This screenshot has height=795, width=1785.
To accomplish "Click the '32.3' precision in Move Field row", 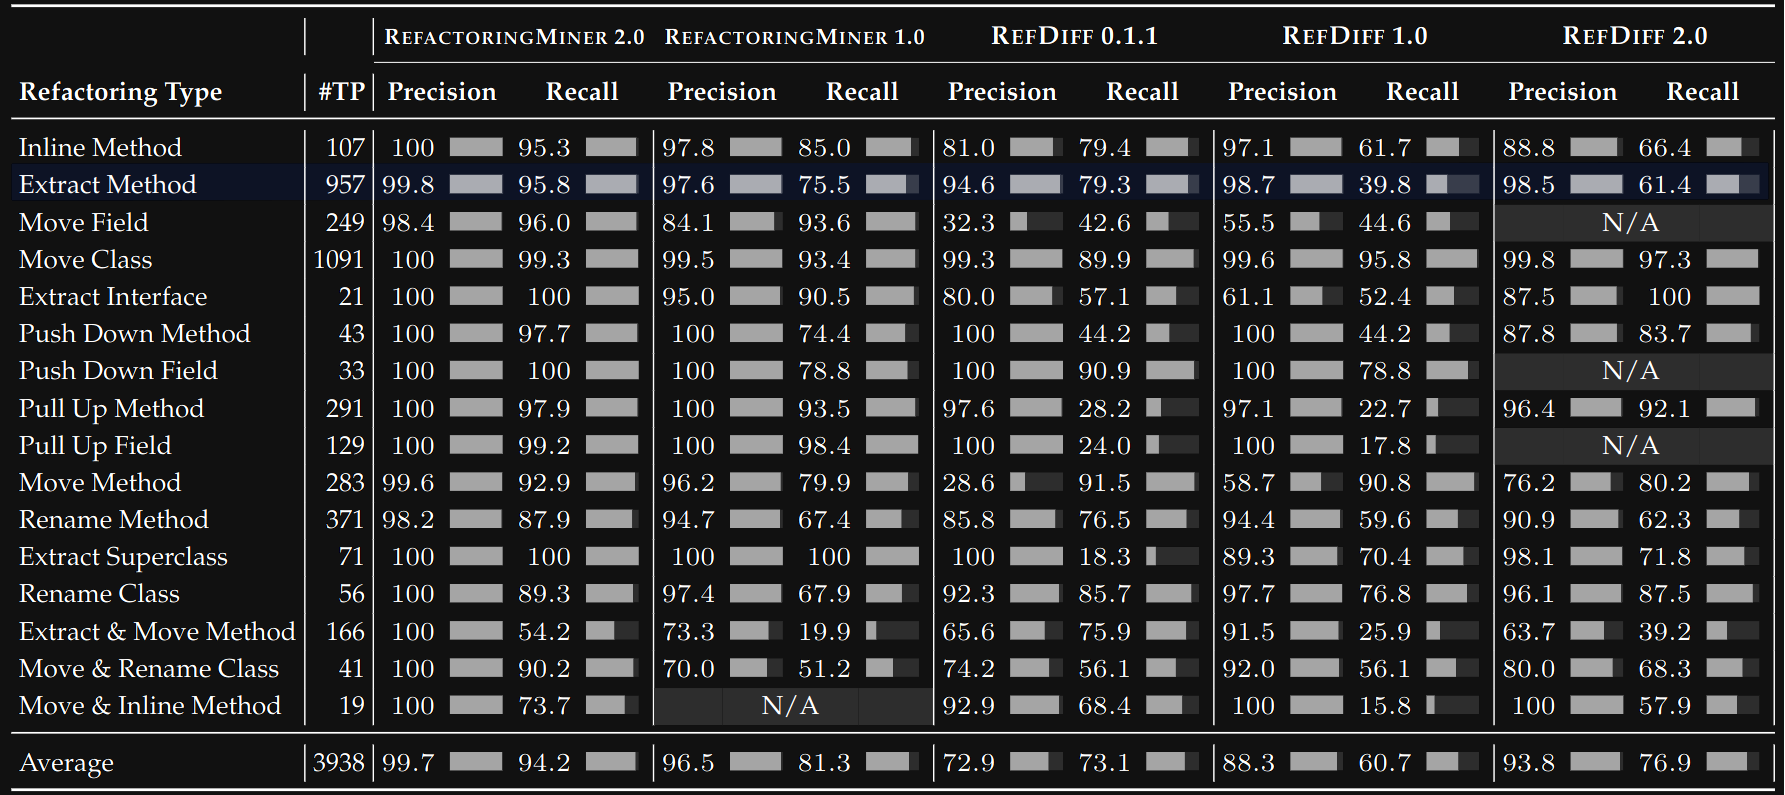I will click(x=968, y=222).
